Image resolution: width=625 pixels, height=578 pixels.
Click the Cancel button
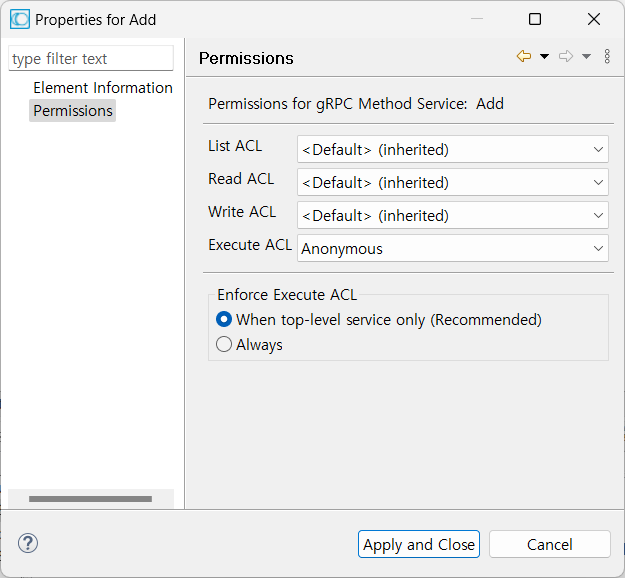pos(549,544)
